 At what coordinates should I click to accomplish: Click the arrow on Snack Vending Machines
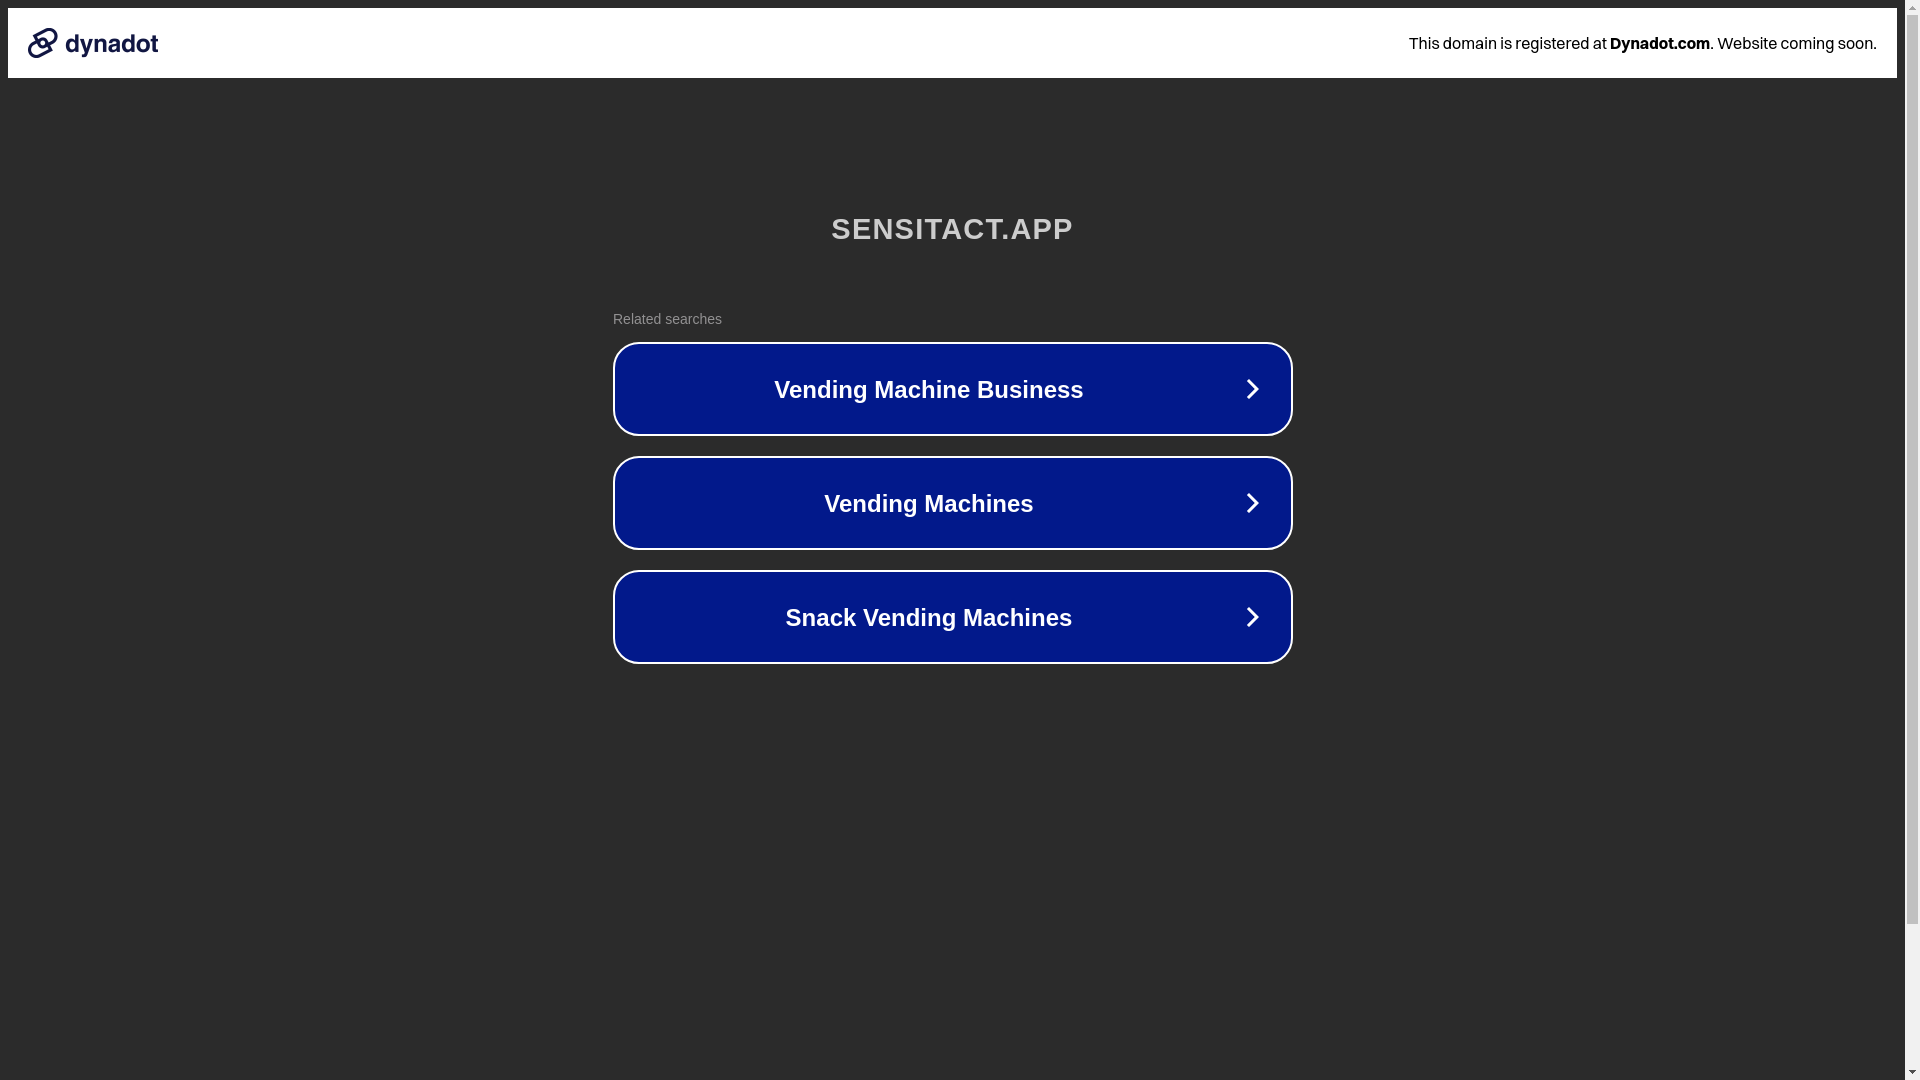click(x=1252, y=617)
